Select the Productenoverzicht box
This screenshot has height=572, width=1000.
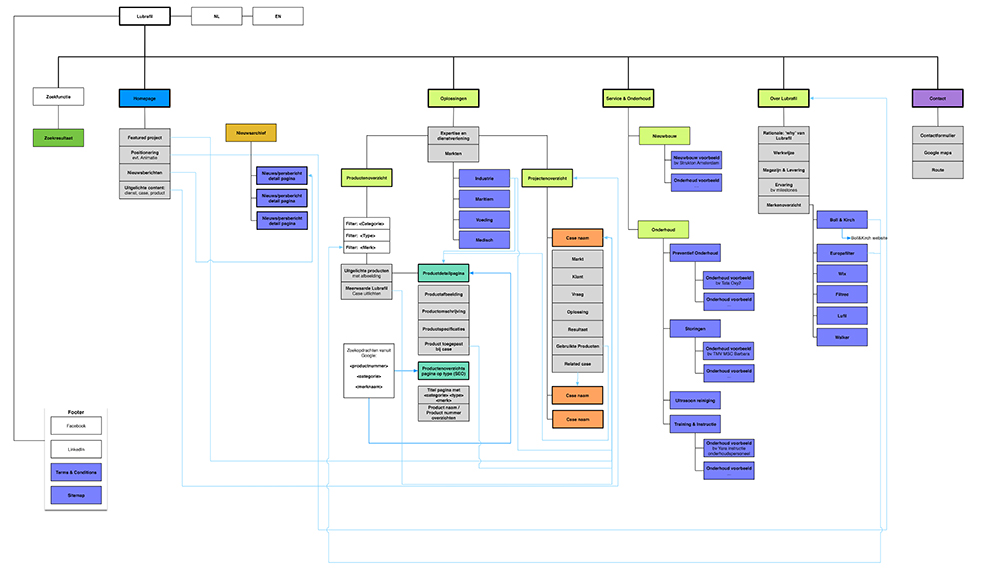[x=365, y=178]
